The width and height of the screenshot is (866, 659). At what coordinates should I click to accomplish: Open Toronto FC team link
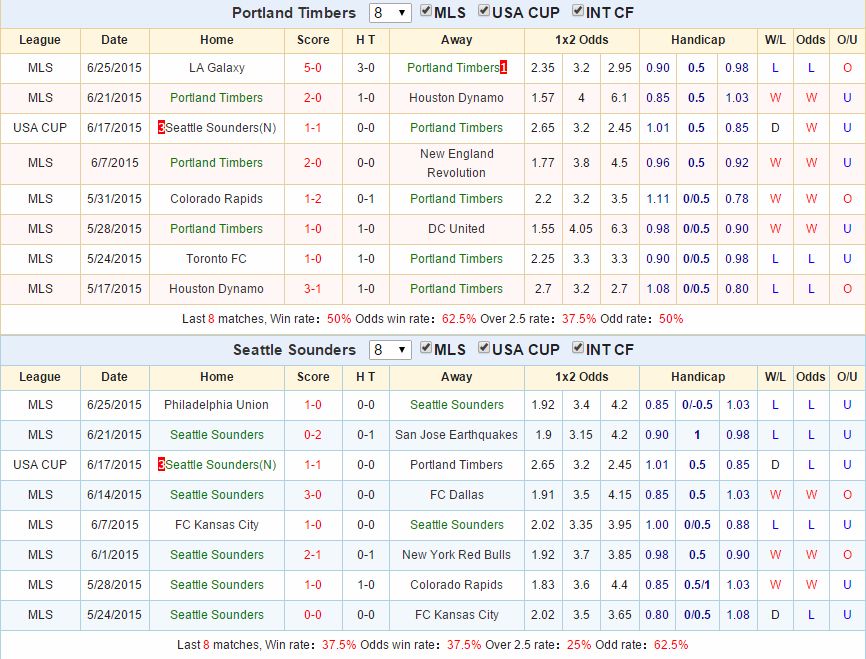click(x=216, y=259)
